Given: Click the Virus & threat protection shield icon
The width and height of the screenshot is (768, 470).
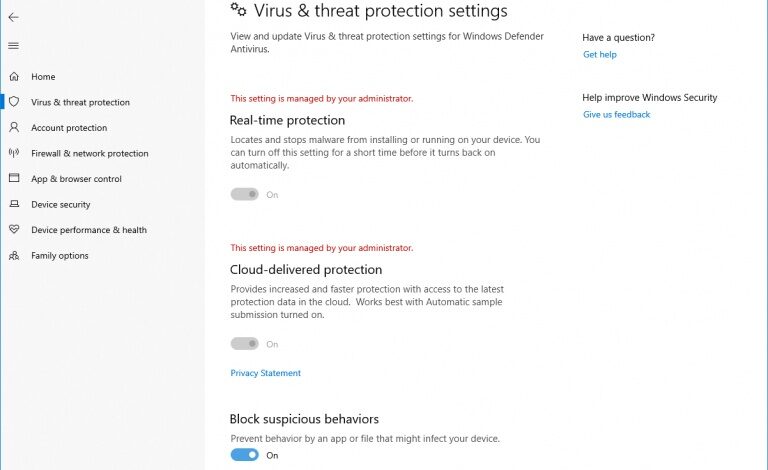Looking at the screenshot, I should coord(14,102).
